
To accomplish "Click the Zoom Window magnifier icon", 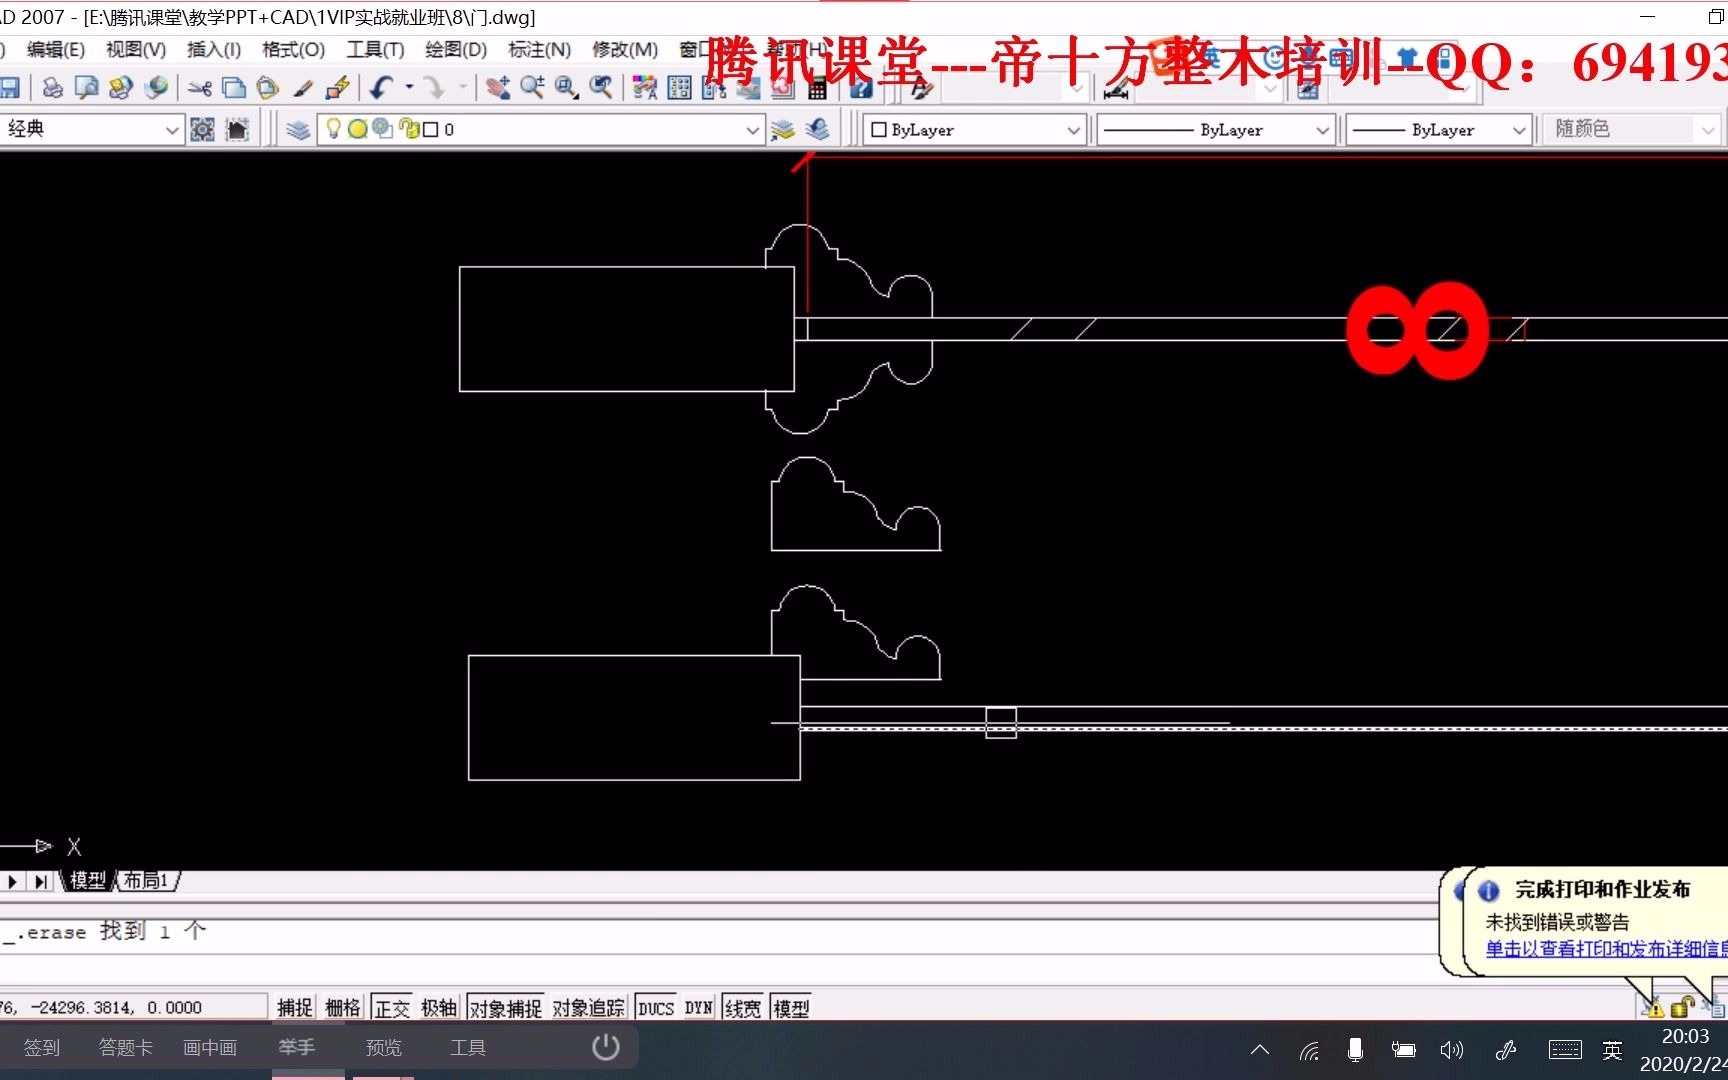I will [566, 88].
